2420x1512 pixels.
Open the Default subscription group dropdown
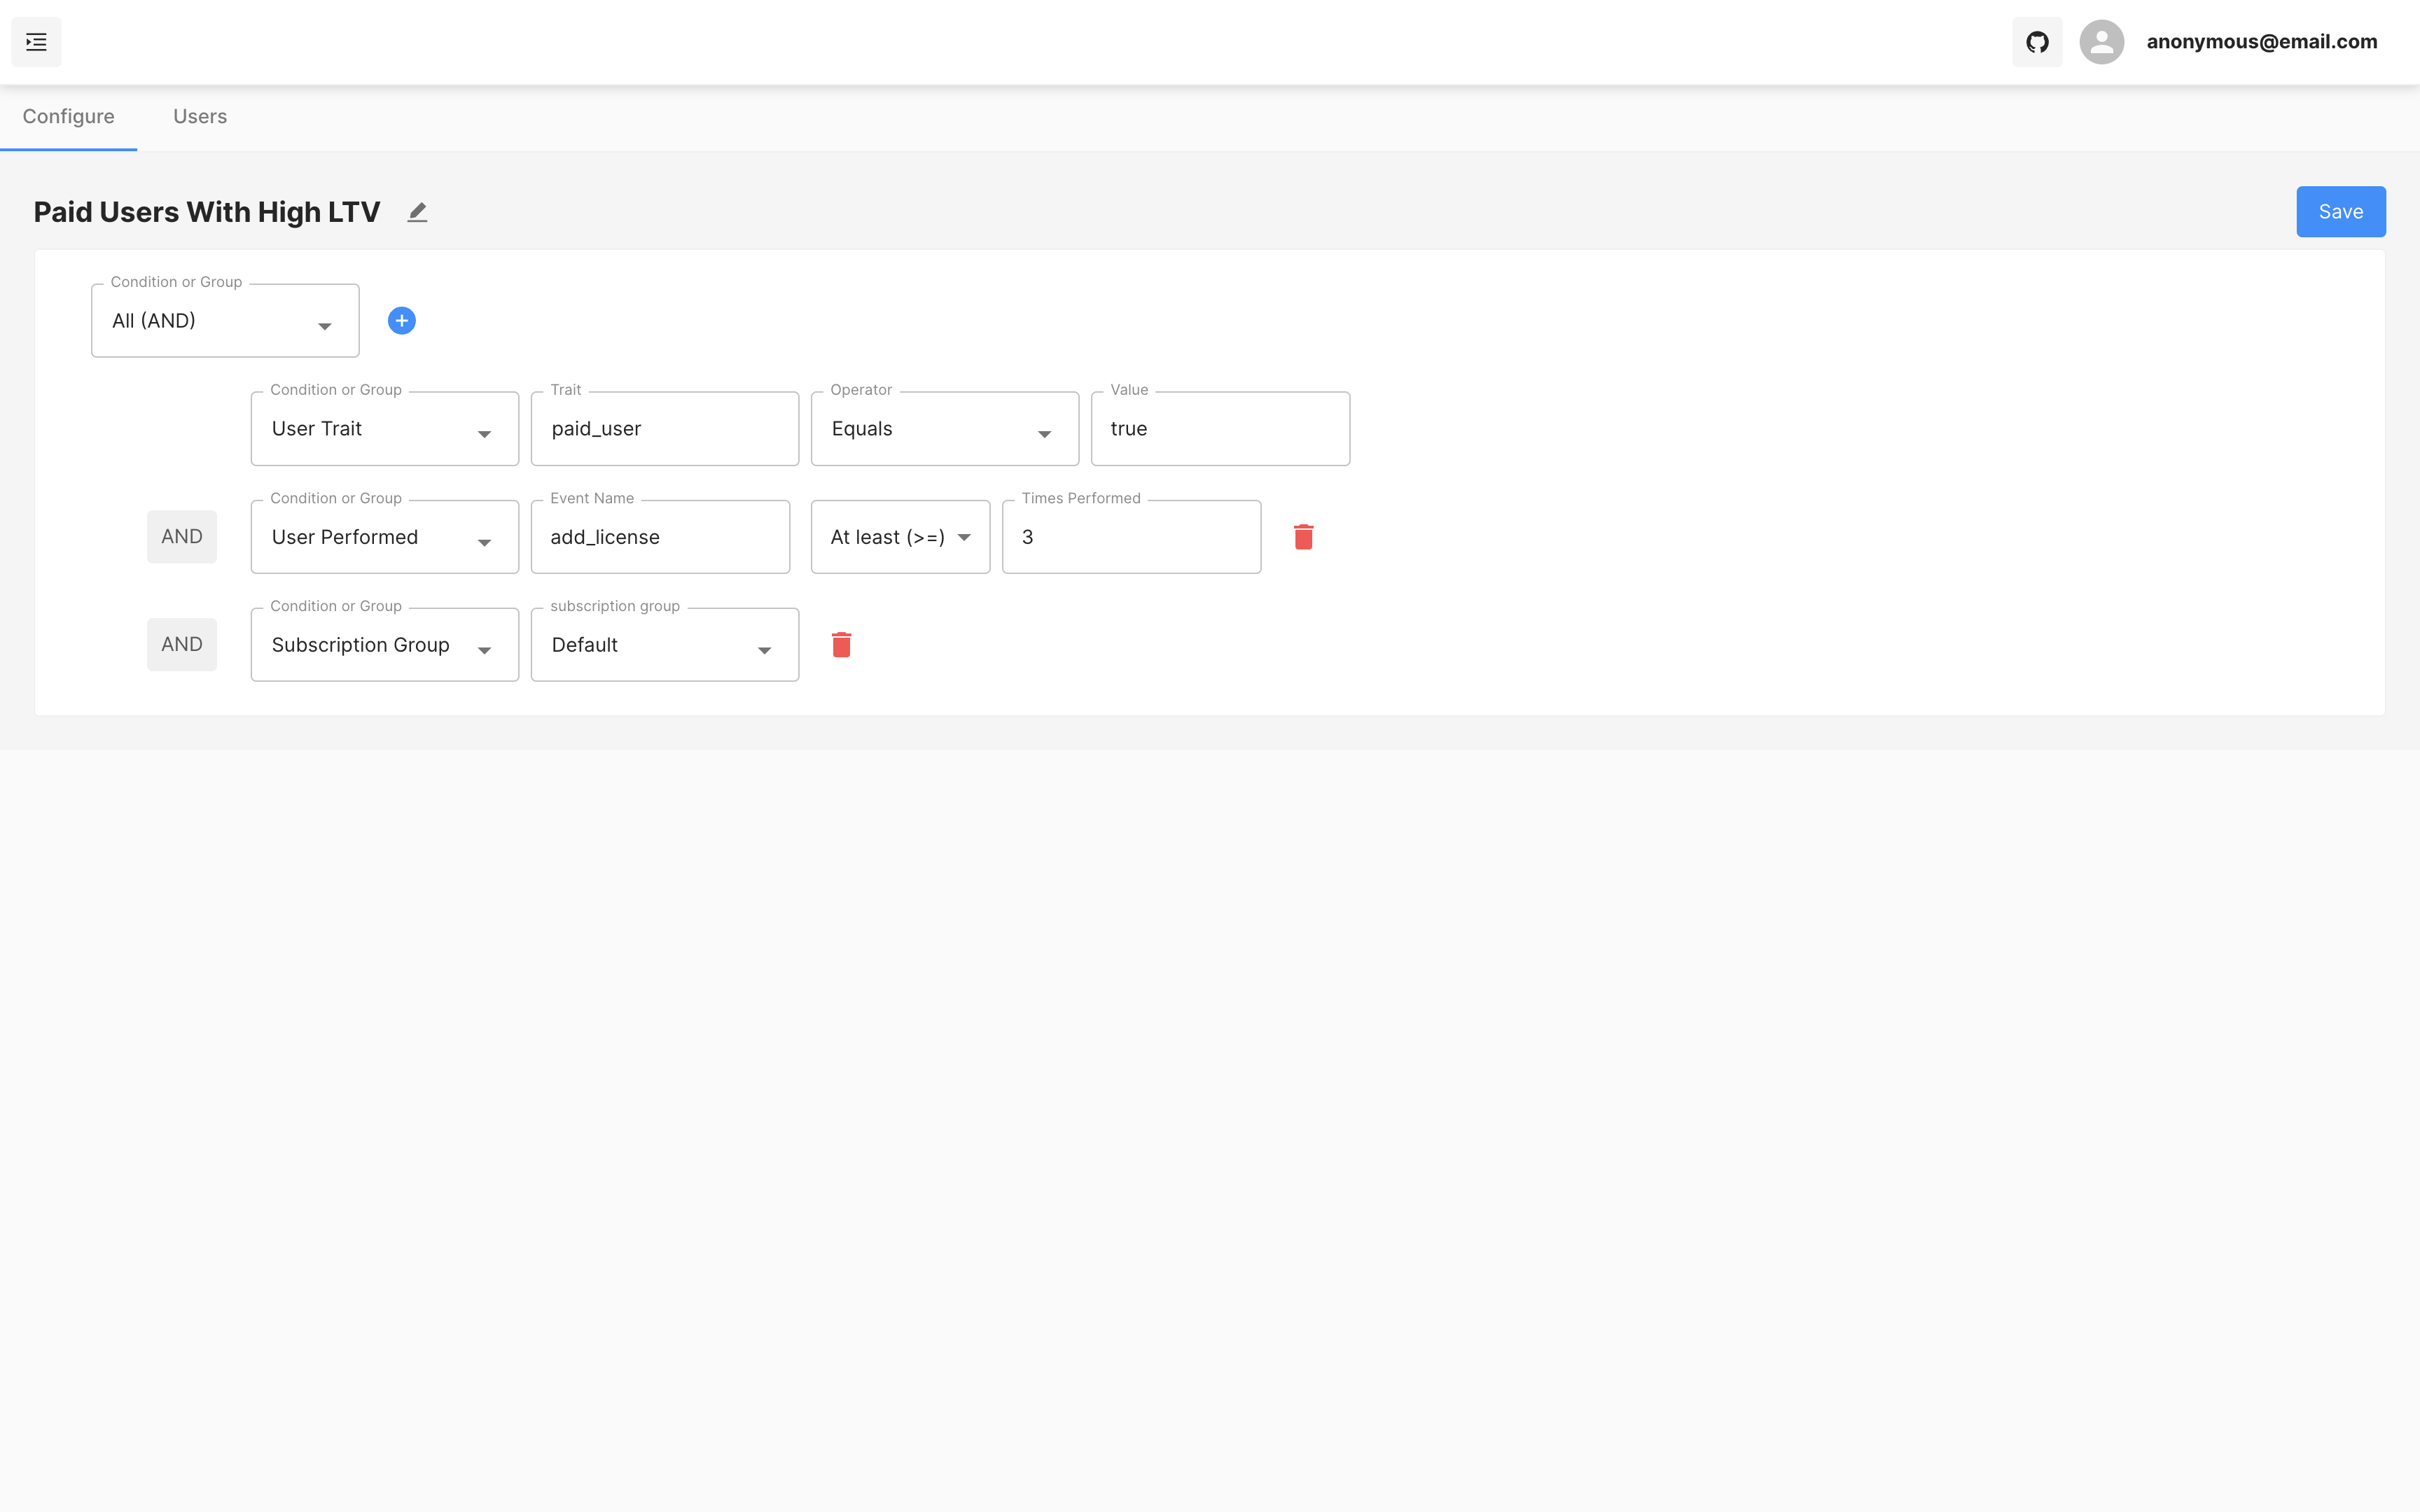pyautogui.click(x=665, y=645)
